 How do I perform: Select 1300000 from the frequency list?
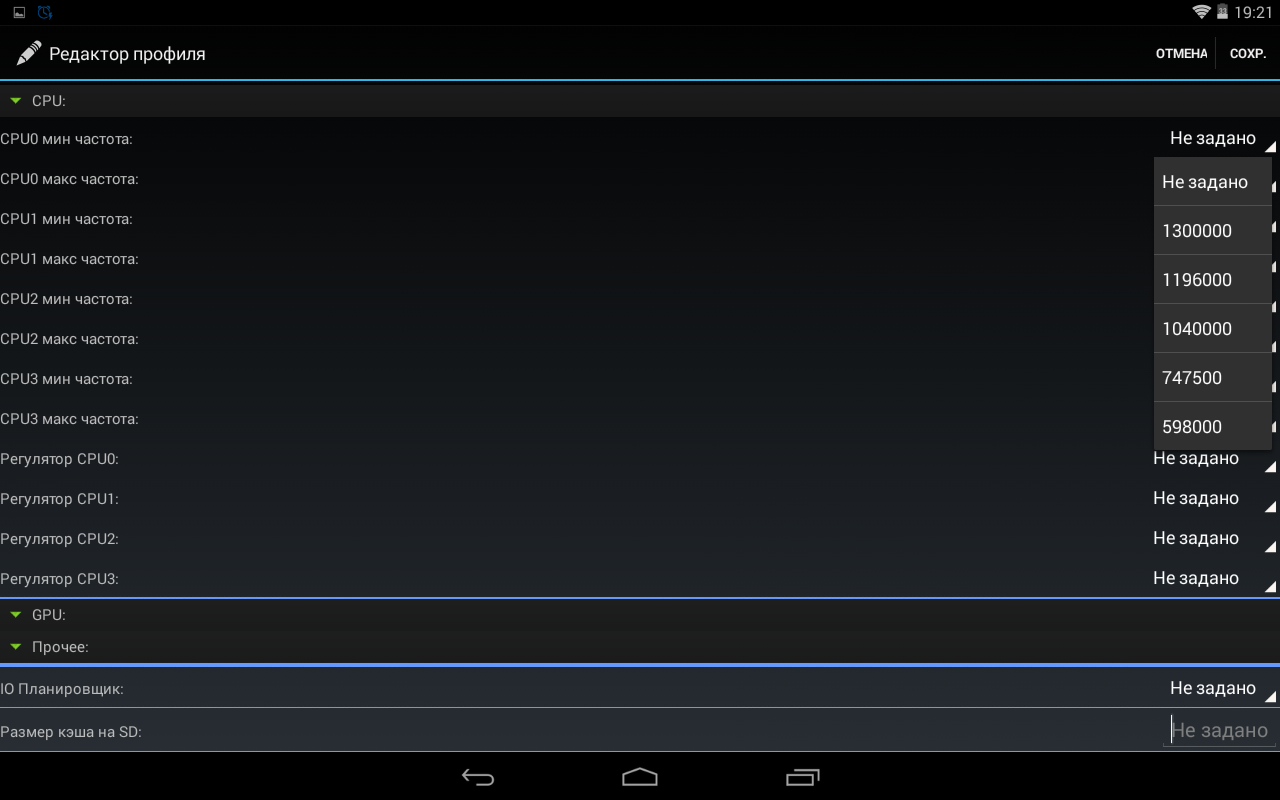tap(1212, 231)
